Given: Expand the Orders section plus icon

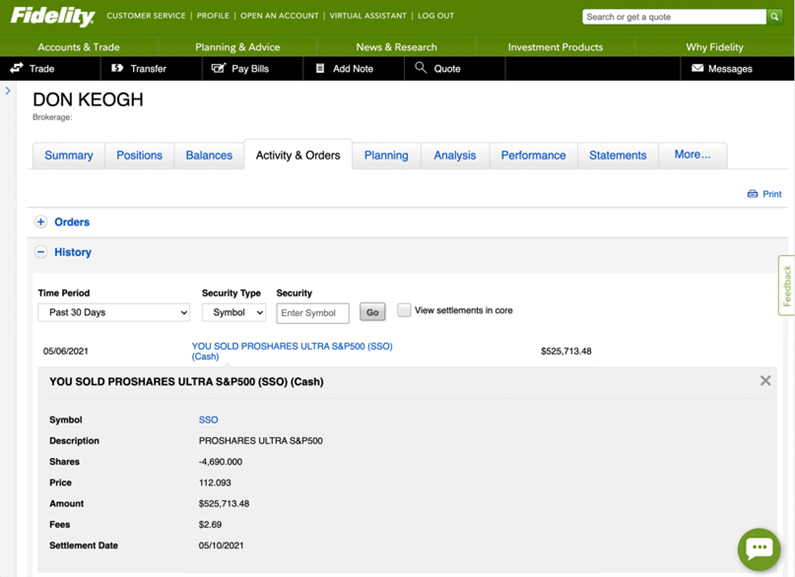Looking at the screenshot, I should [x=41, y=222].
